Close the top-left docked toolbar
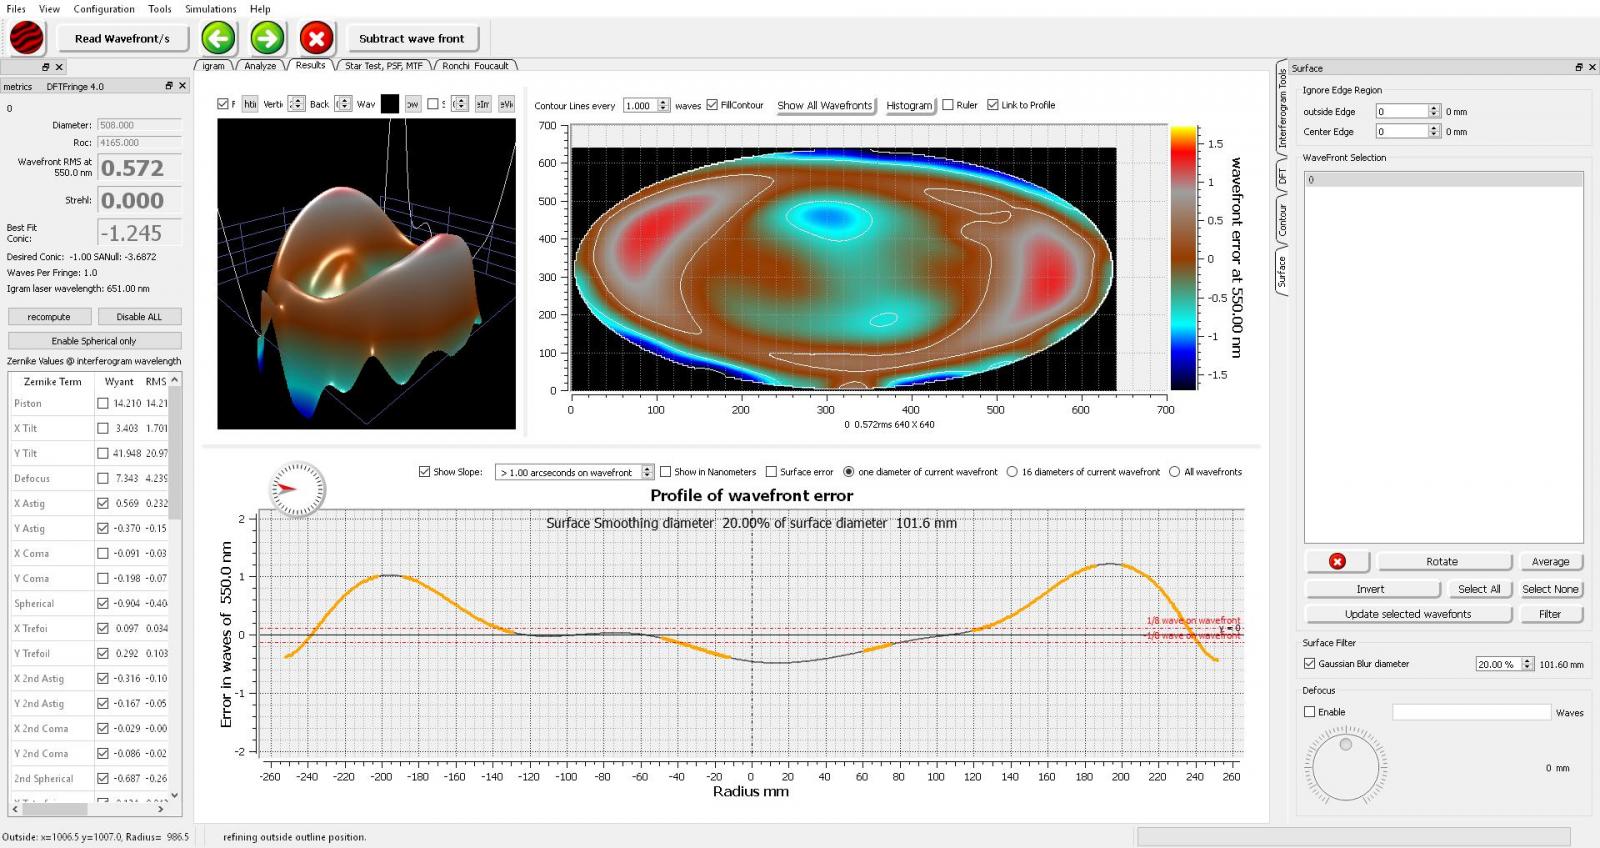This screenshot has height=848, width=1600. [x=59, y=67]
